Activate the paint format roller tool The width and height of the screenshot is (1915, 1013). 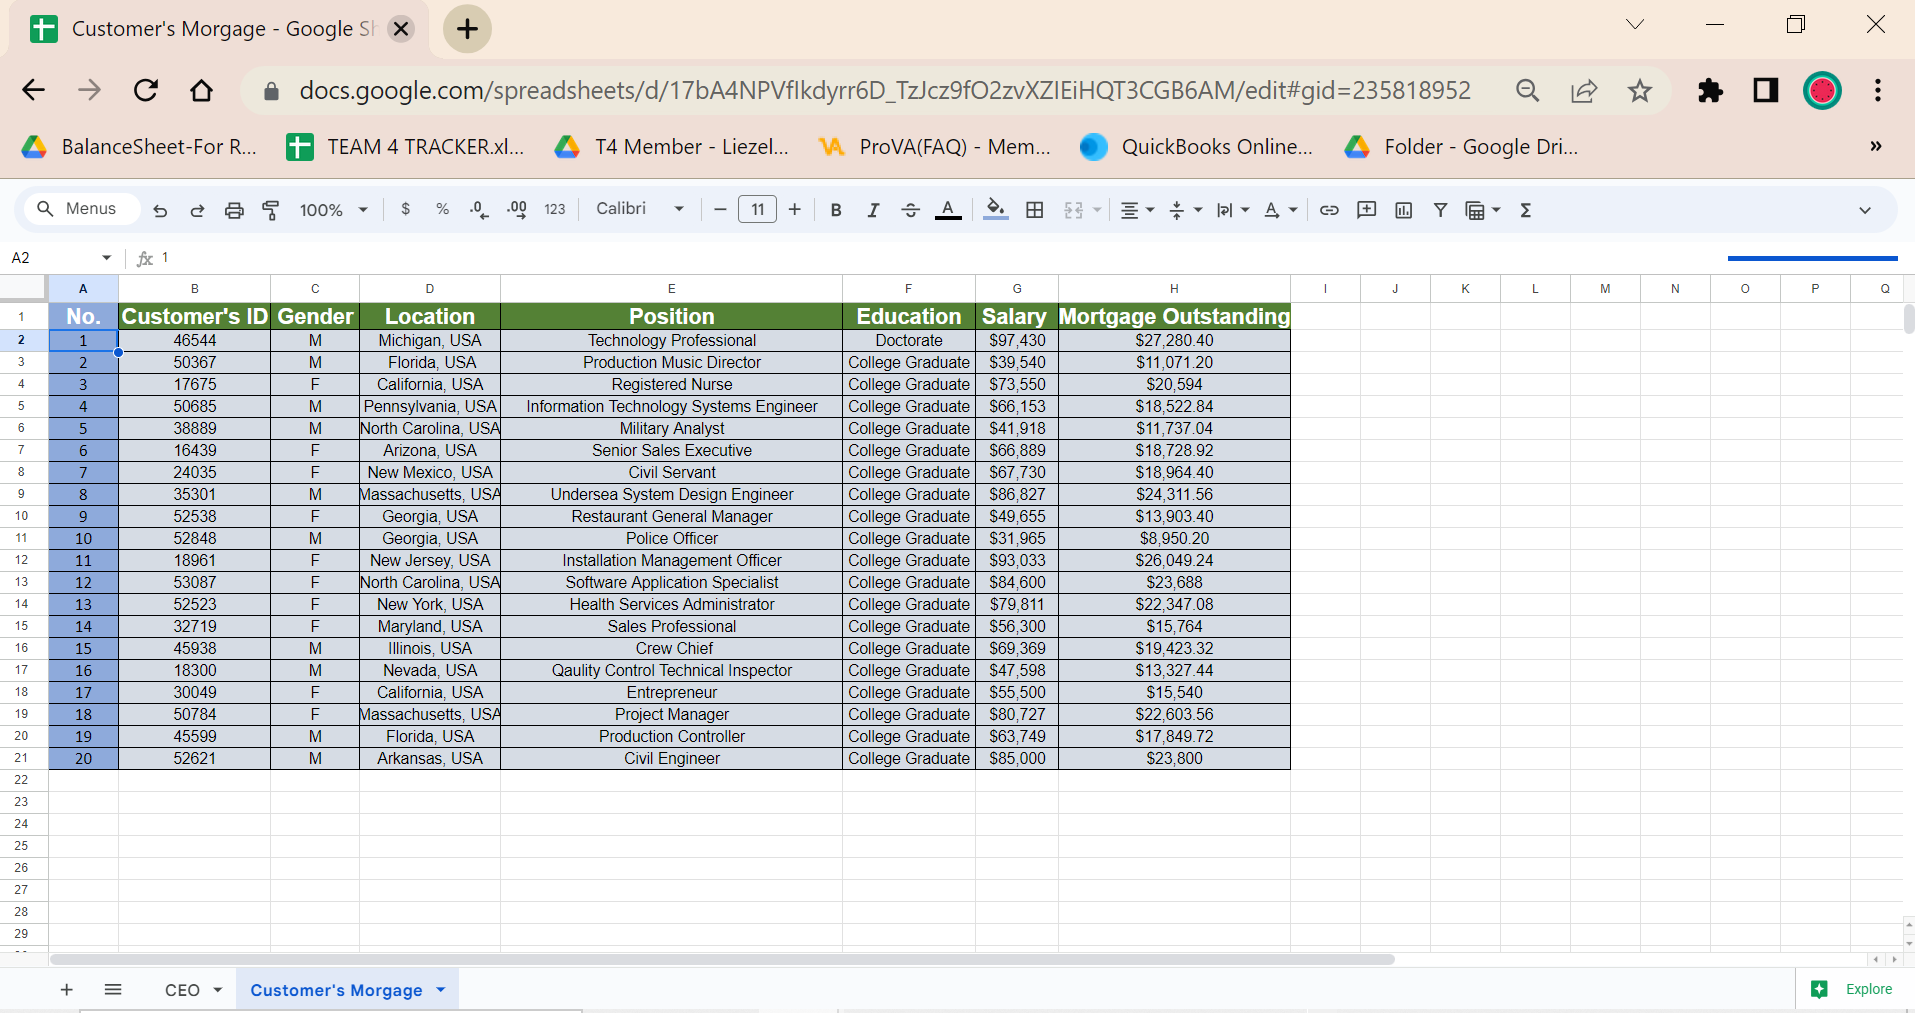pyautogui.click(x=271, y=210)
